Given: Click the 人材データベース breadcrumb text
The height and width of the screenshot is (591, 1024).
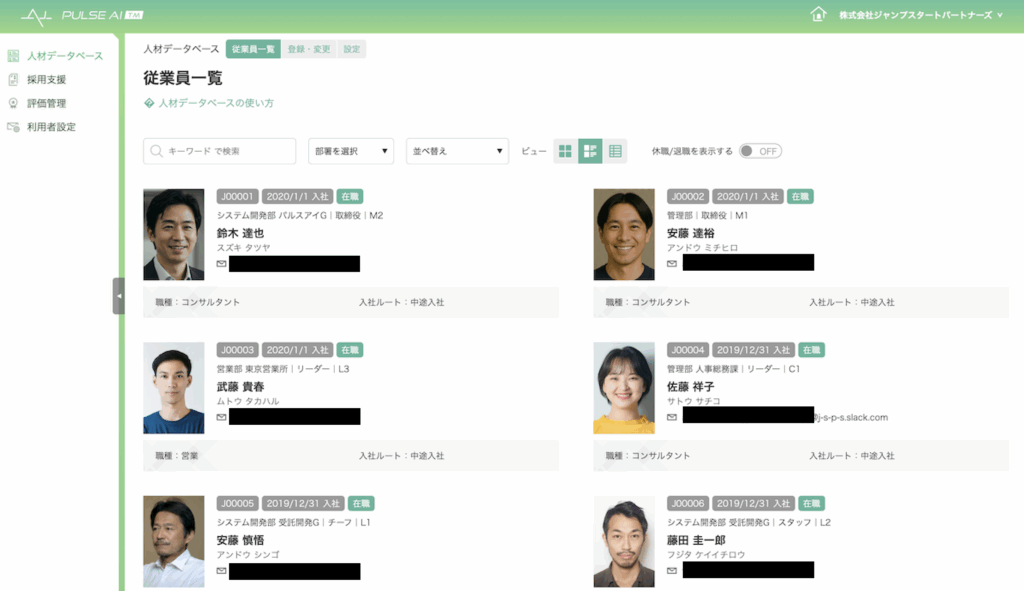Looking at the screenshot, I should click(181, 49).
